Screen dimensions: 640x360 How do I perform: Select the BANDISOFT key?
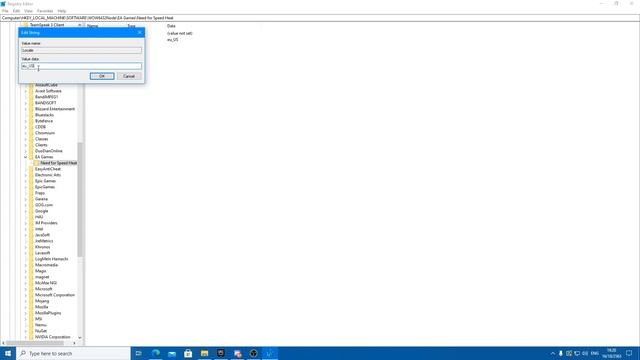46,103
